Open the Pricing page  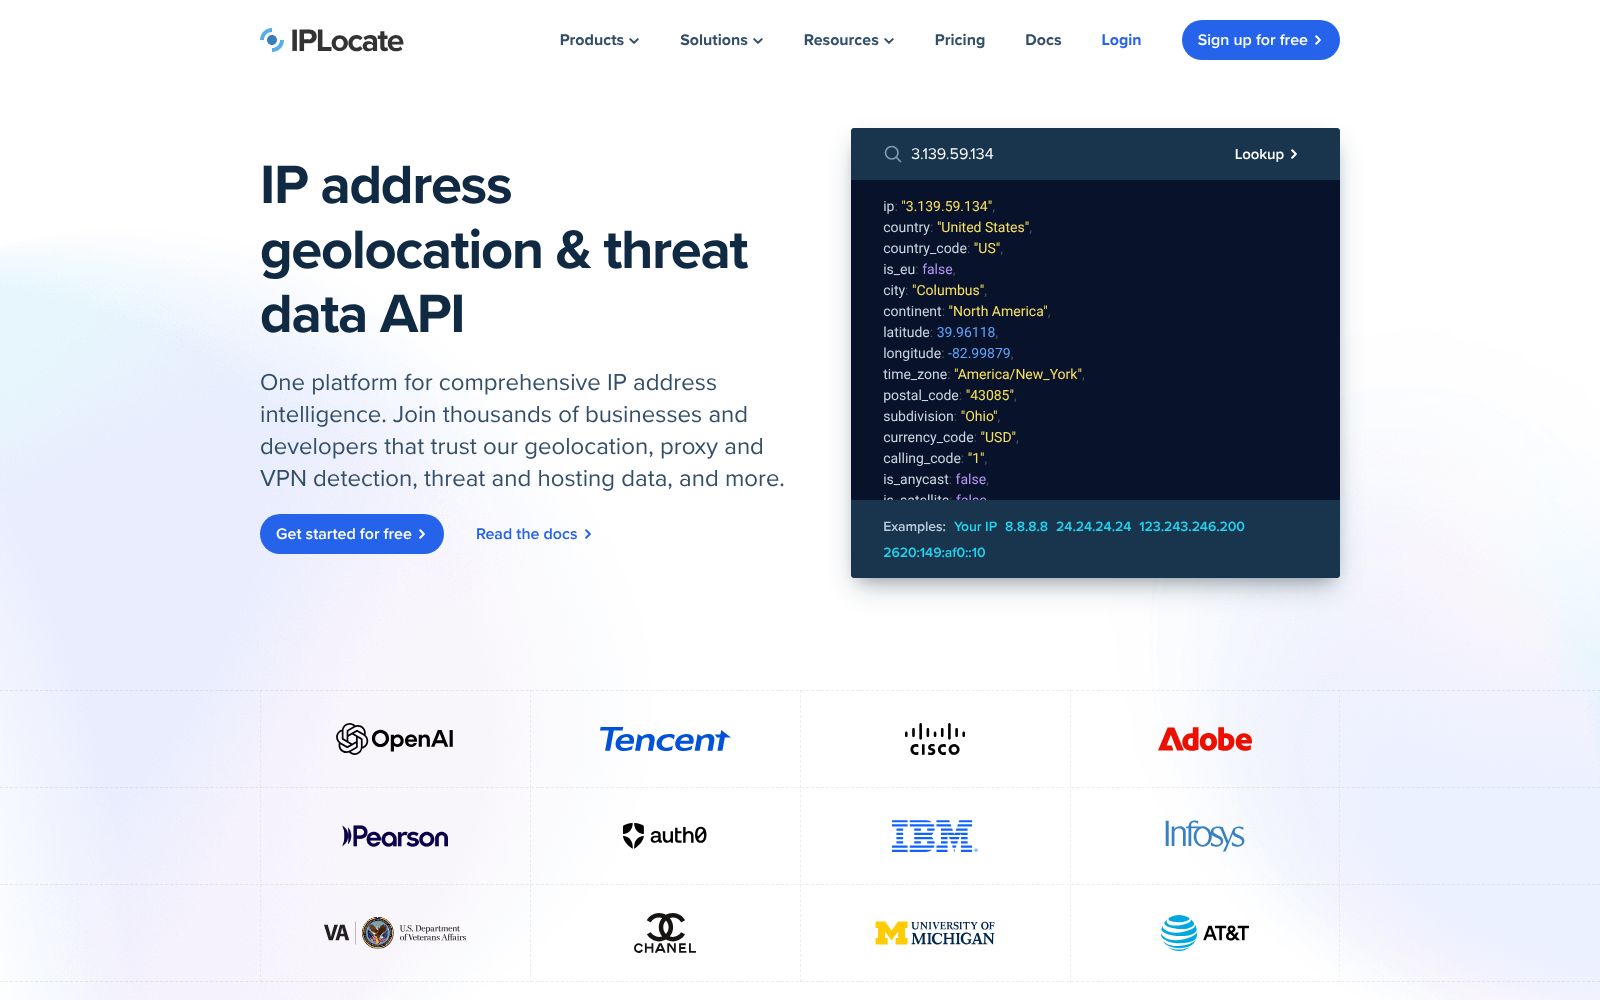coord(959,40)
